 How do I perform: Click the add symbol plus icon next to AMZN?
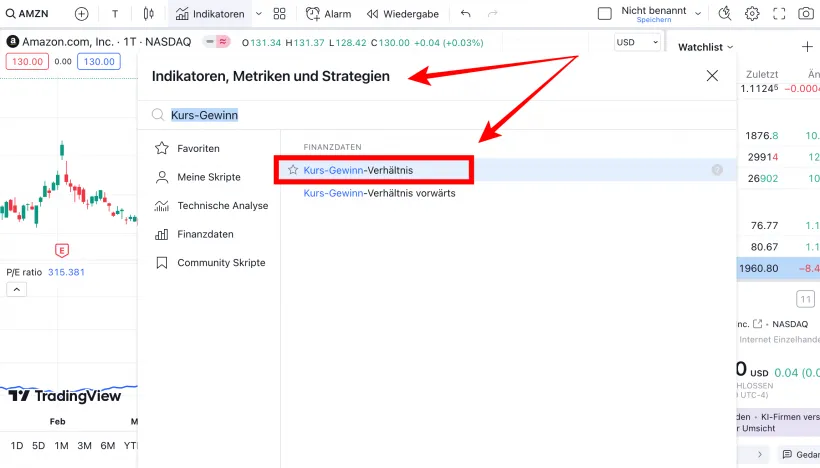[x=82, y=14]
